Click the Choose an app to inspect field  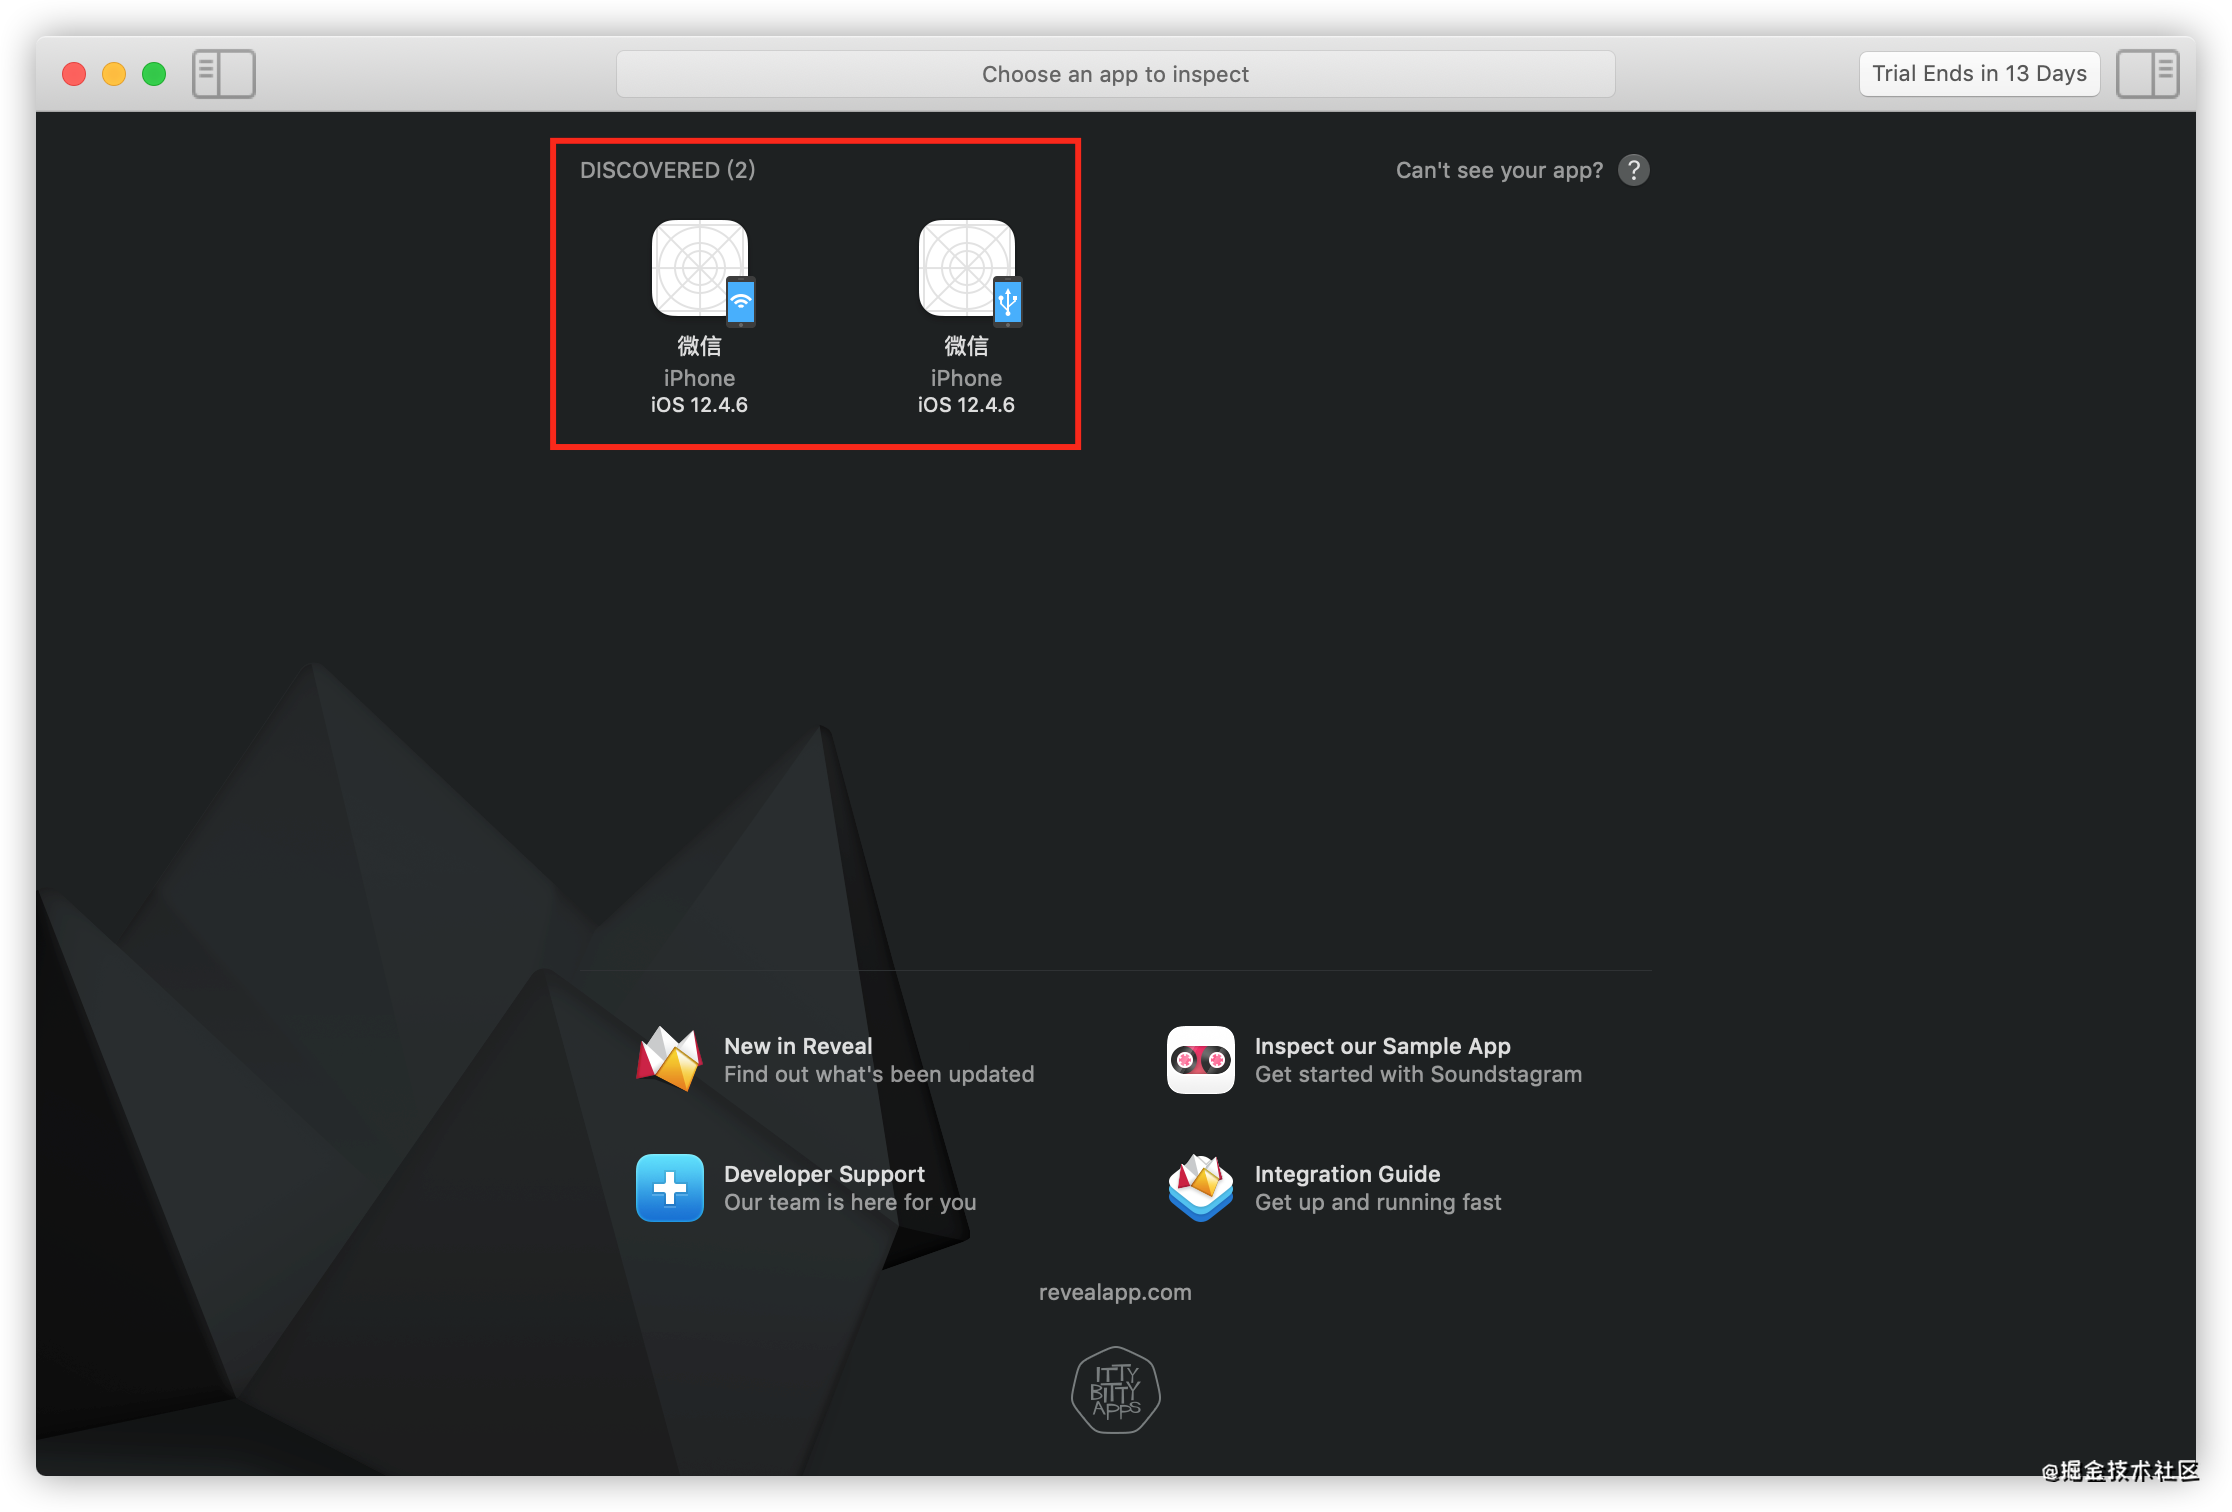(1115, 74)
